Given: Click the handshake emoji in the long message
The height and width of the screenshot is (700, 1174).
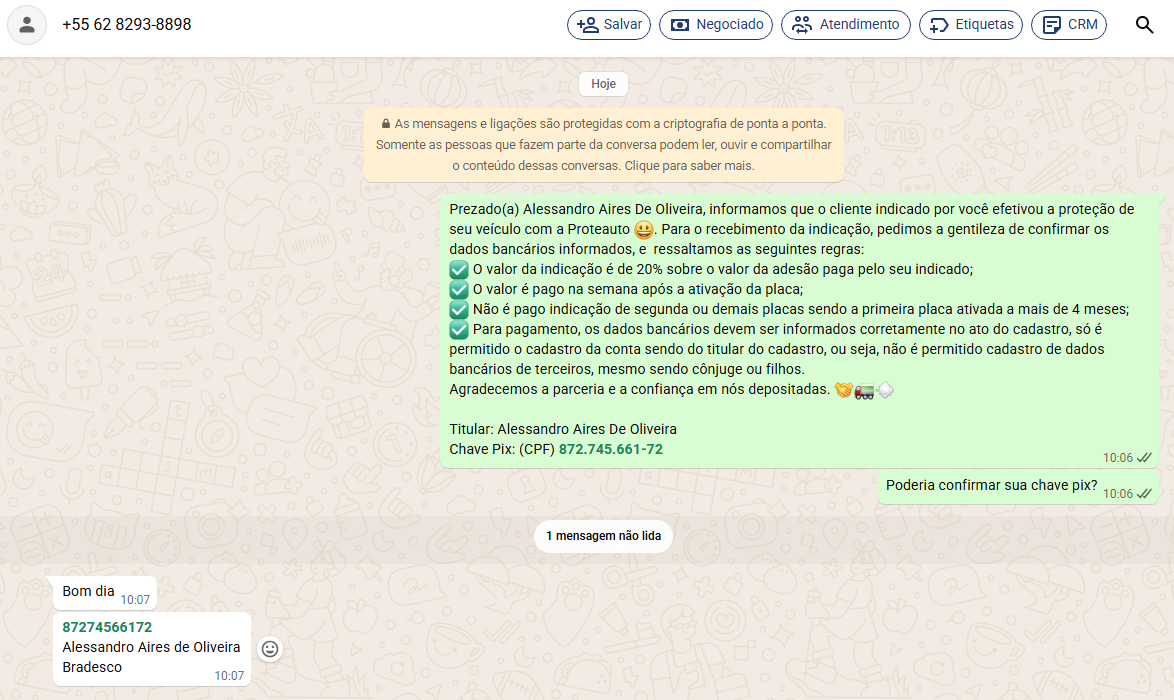Looking at the screenshot, I should pos(843,390).
